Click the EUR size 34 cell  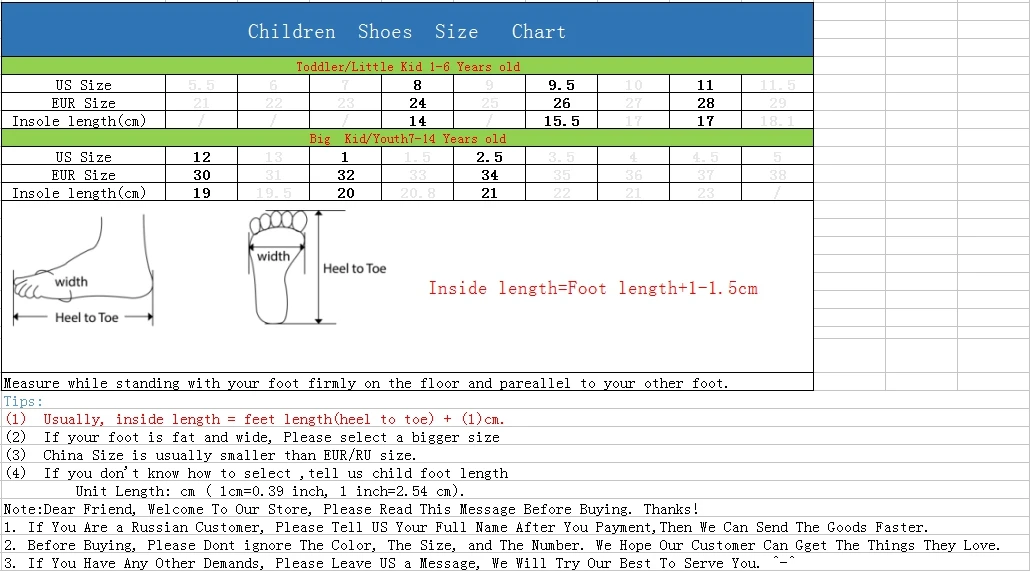tap(489, 175)
